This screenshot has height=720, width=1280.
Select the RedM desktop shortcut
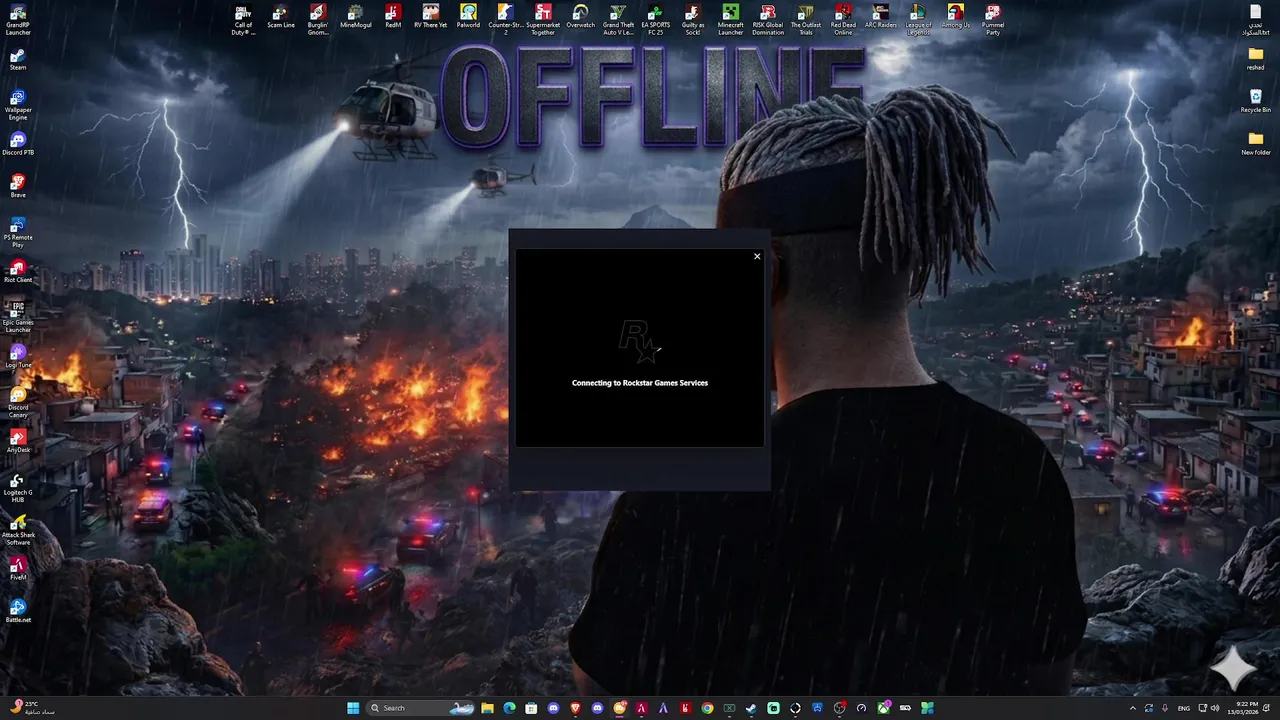click(x=393, y=17)
